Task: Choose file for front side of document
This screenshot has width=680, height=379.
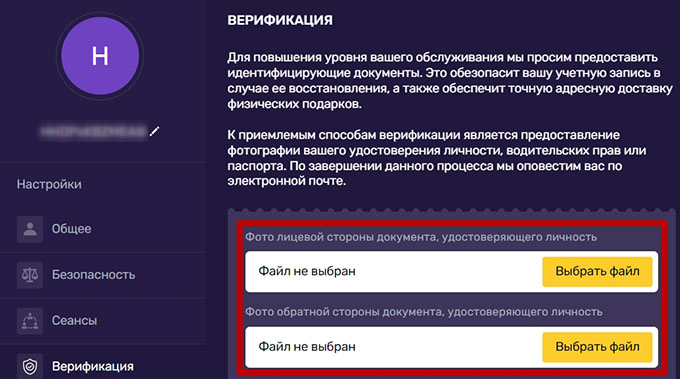Action: [x=597, y=271]
